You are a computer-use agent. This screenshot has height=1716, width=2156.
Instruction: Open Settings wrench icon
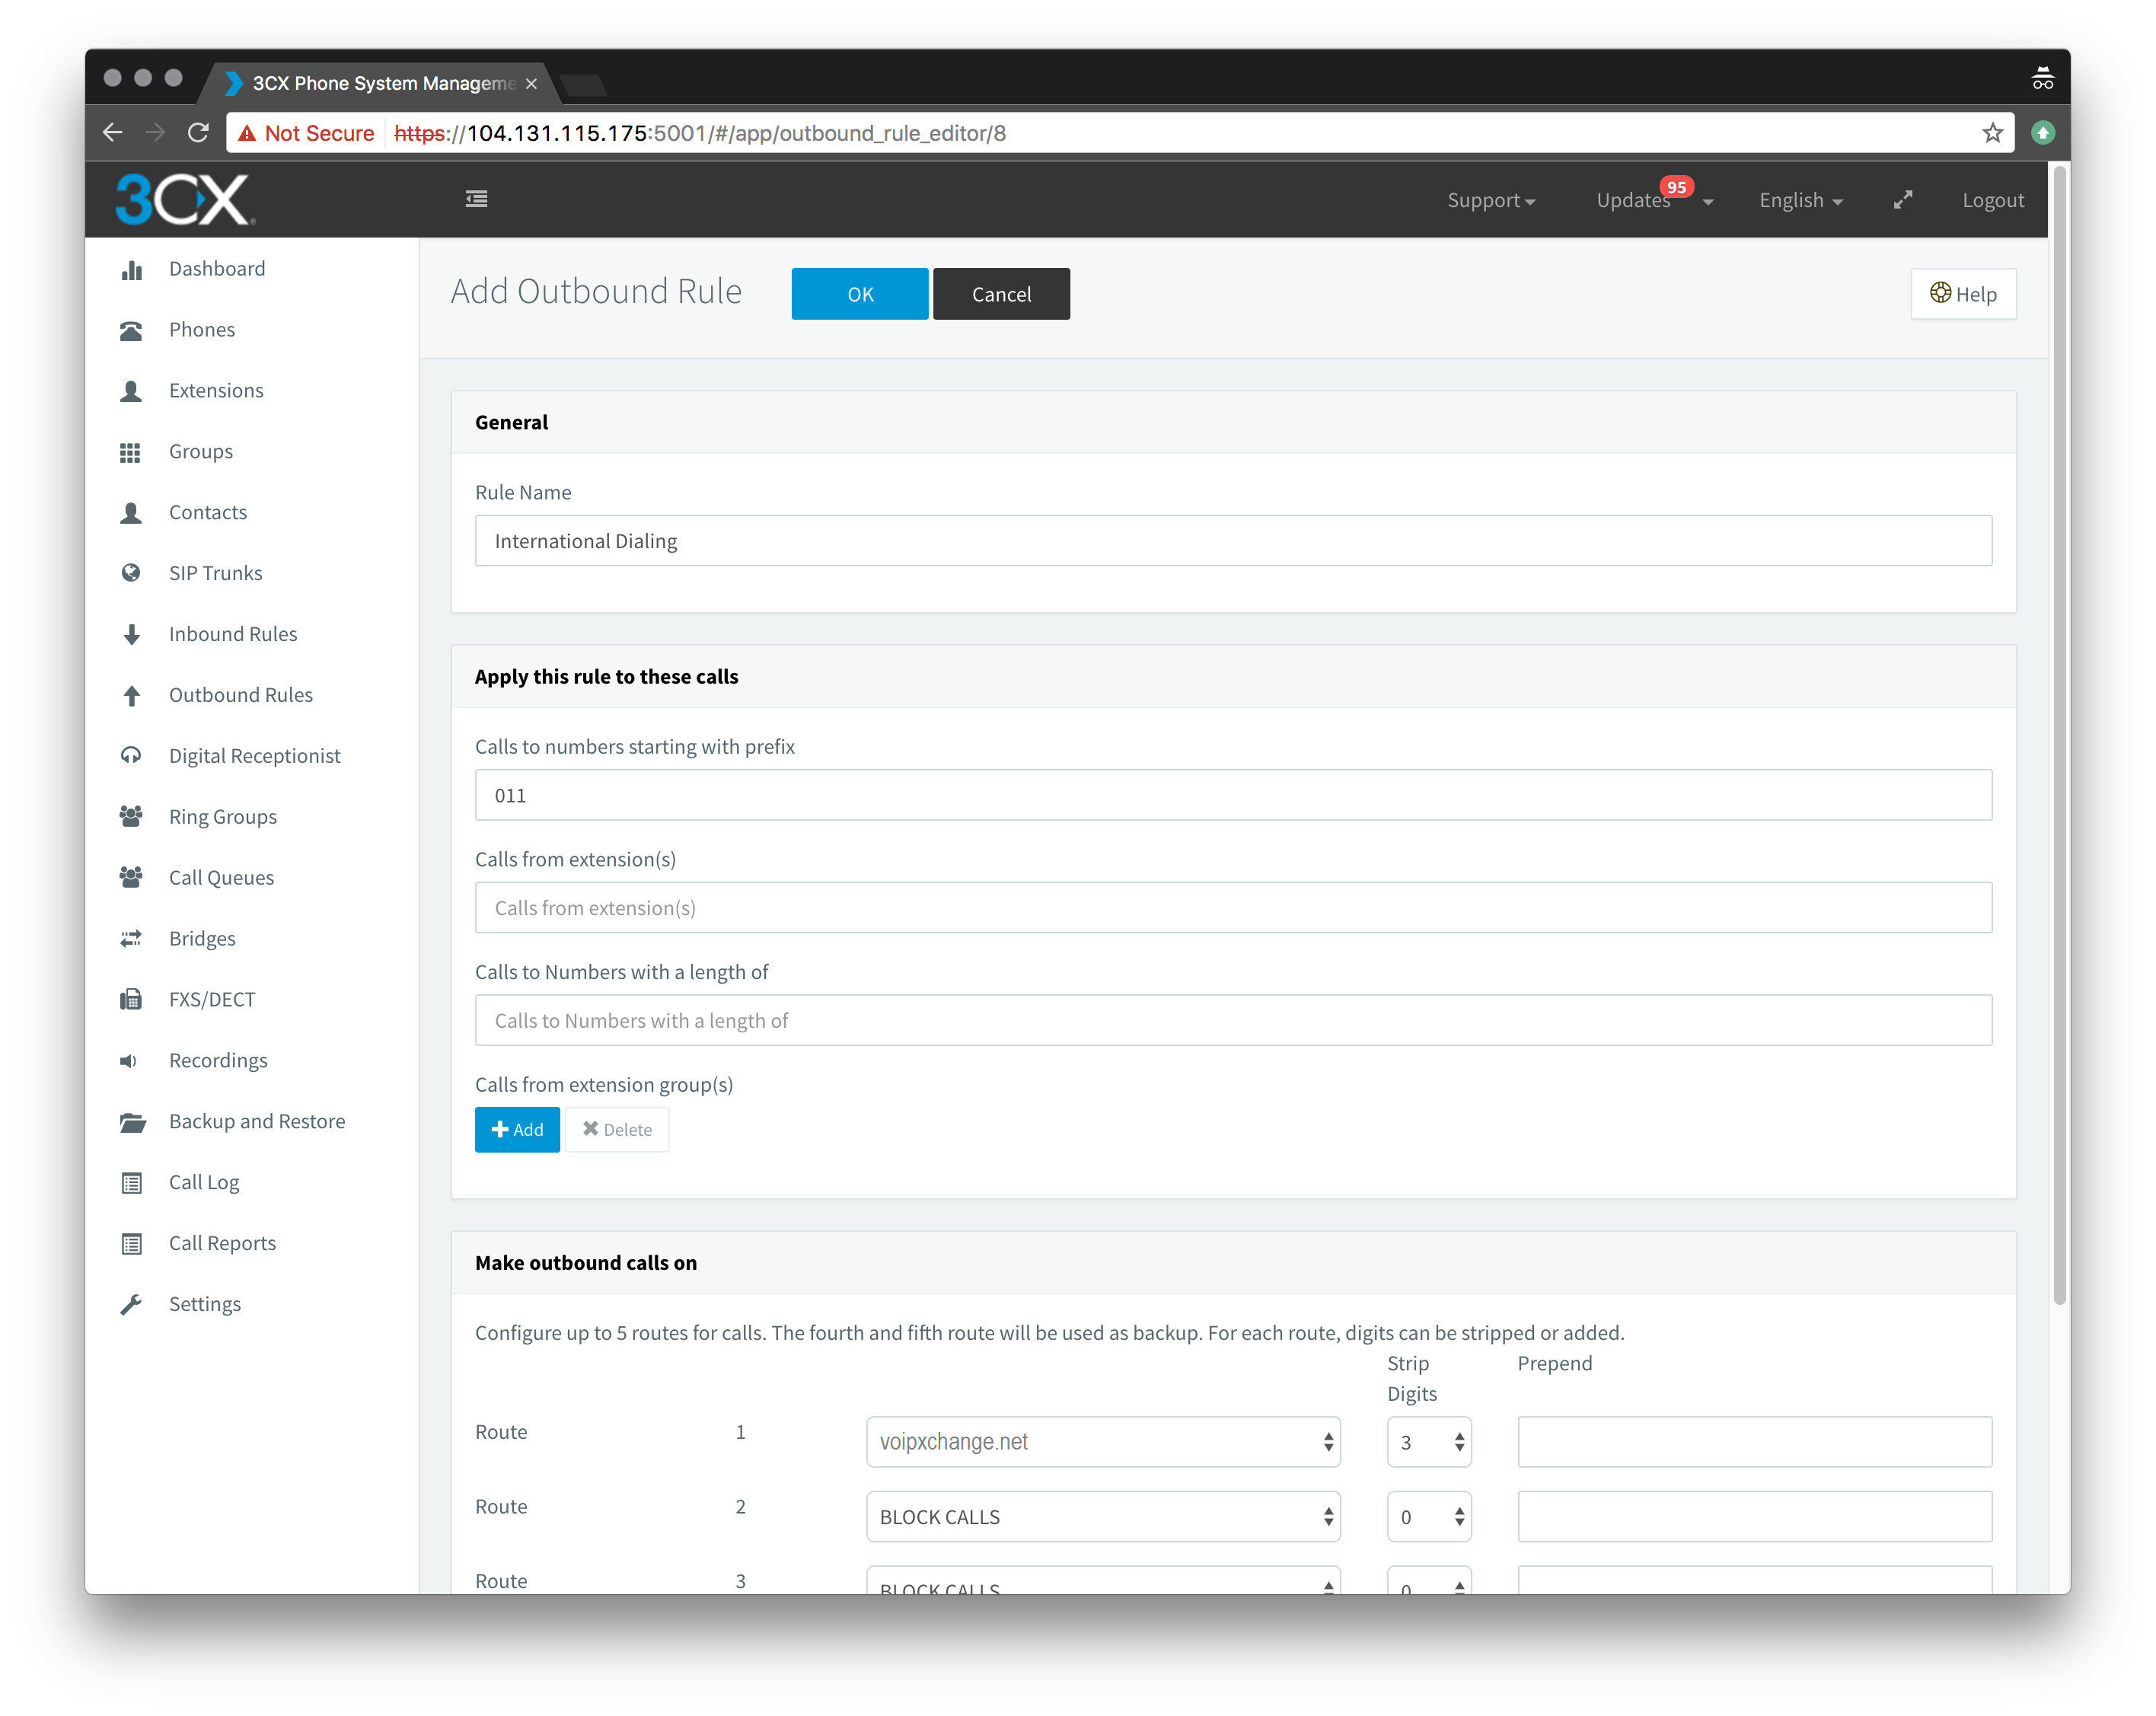coord(131,1305)
